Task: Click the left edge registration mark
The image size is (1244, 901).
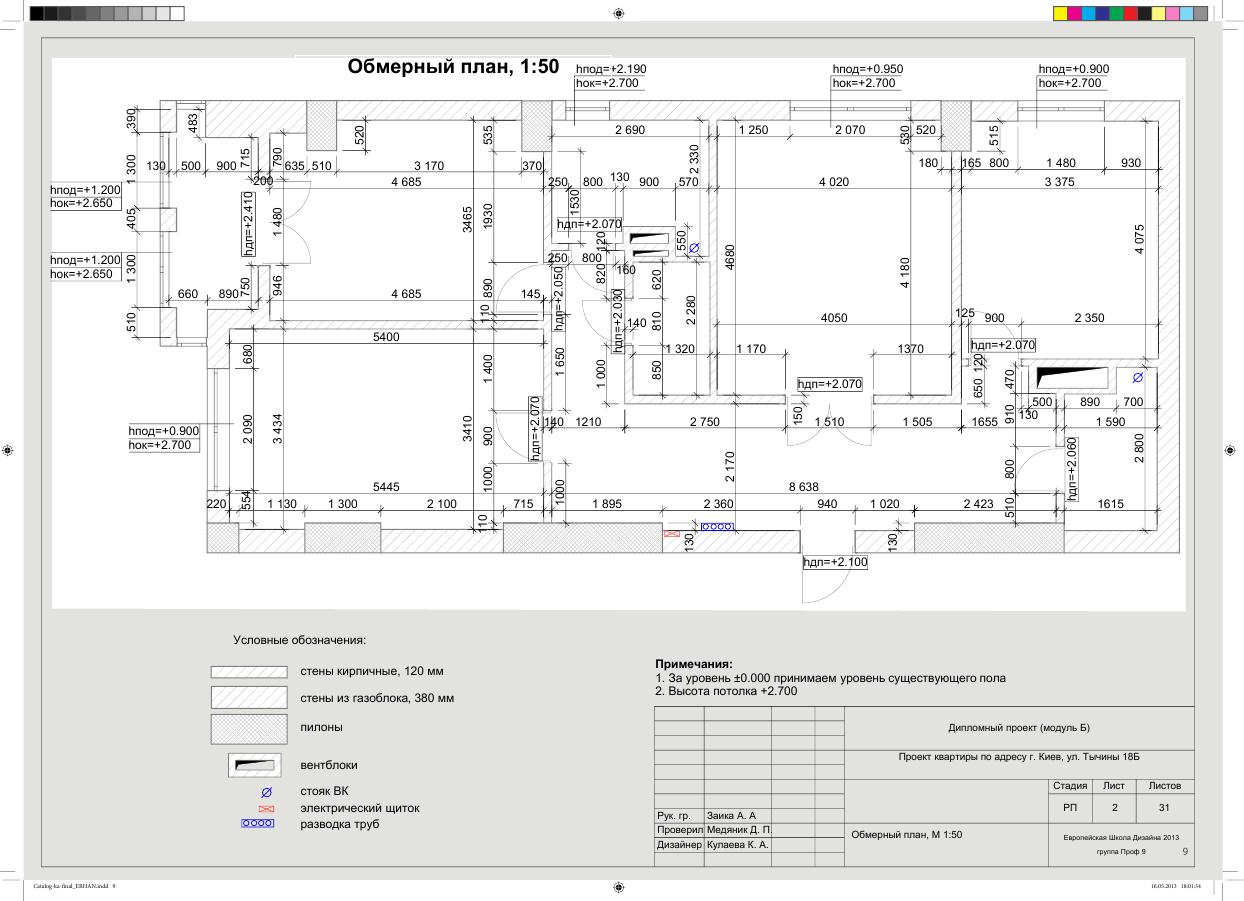Action: [9, 450]
